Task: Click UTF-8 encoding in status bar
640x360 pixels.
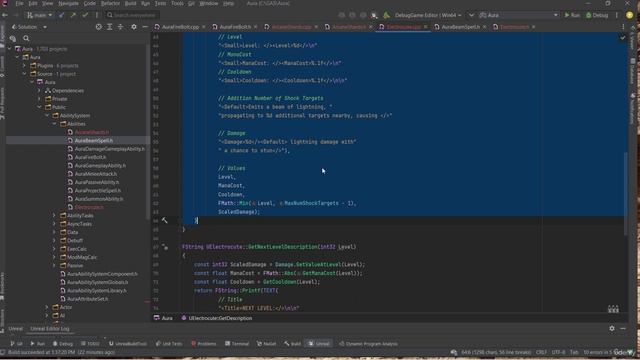Action: (x=558, y=352)
